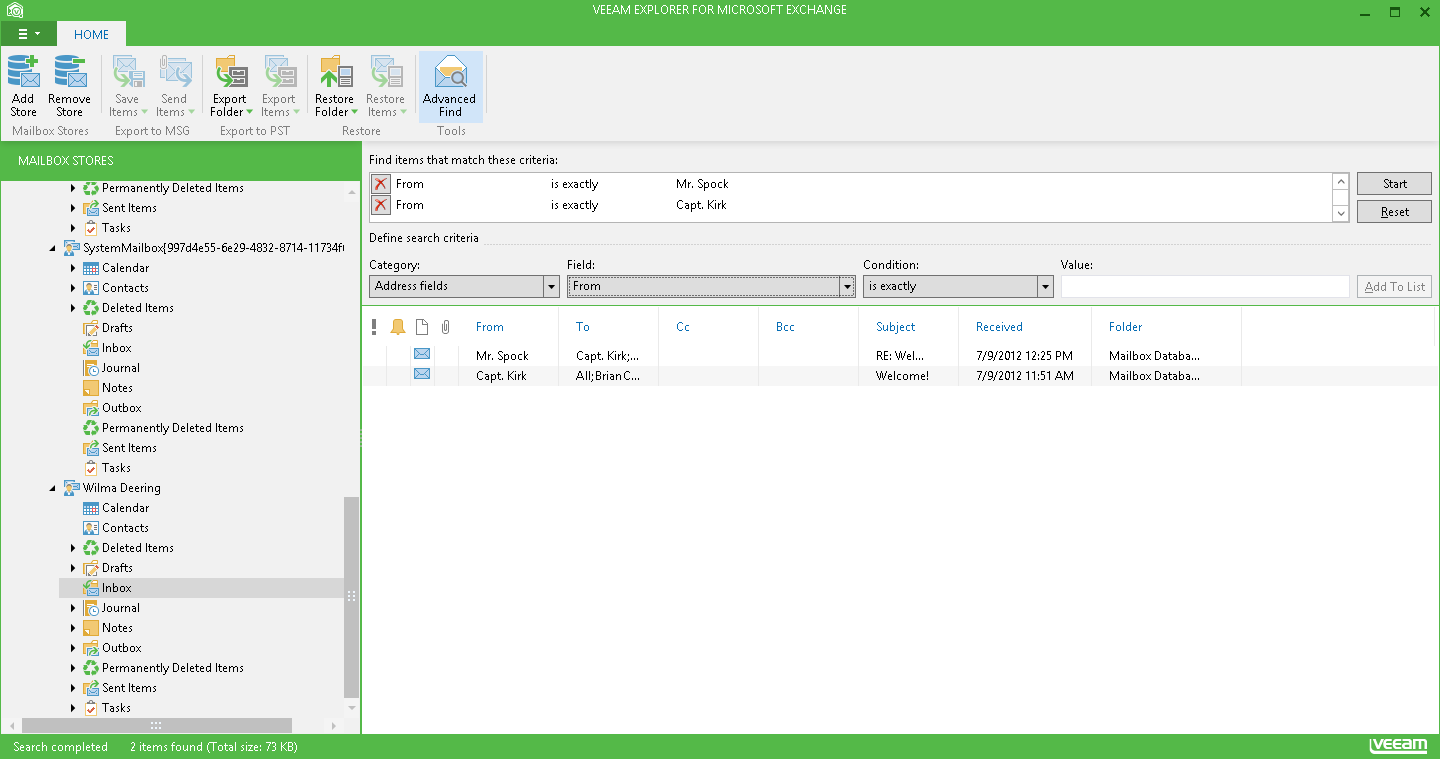Screen dimensions: 1440x759
Task: Open the Condition dropdown showing is exactly
Action: click(958, 286)
